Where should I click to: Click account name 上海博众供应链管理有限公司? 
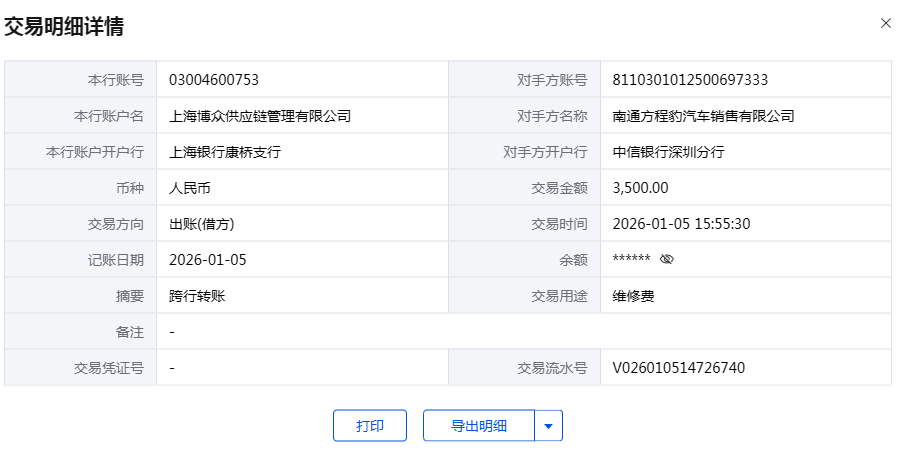(x=261, y=116)
